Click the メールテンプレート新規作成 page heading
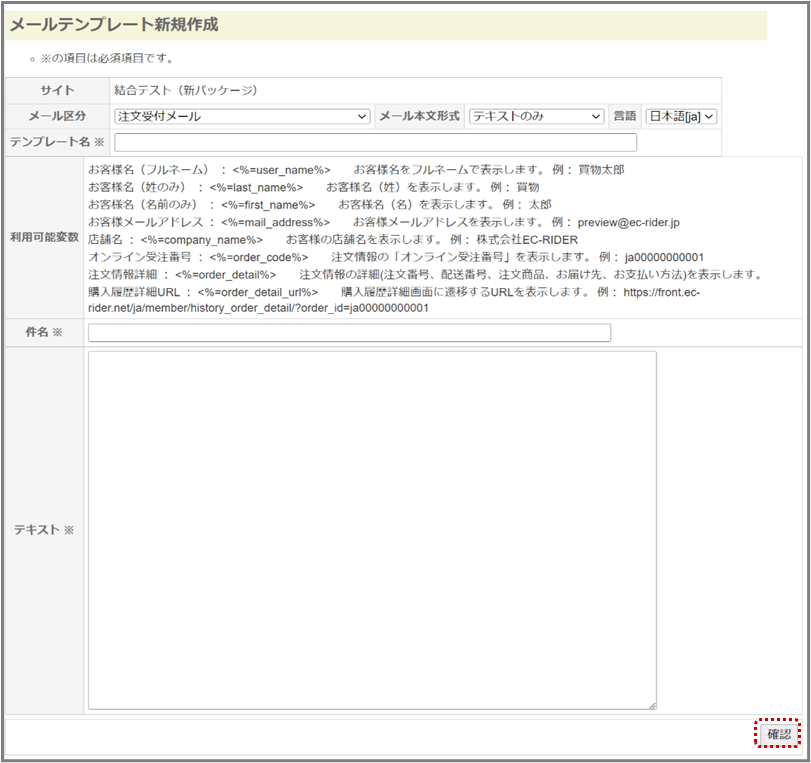 pyautogui.click(x=114, y=24)
